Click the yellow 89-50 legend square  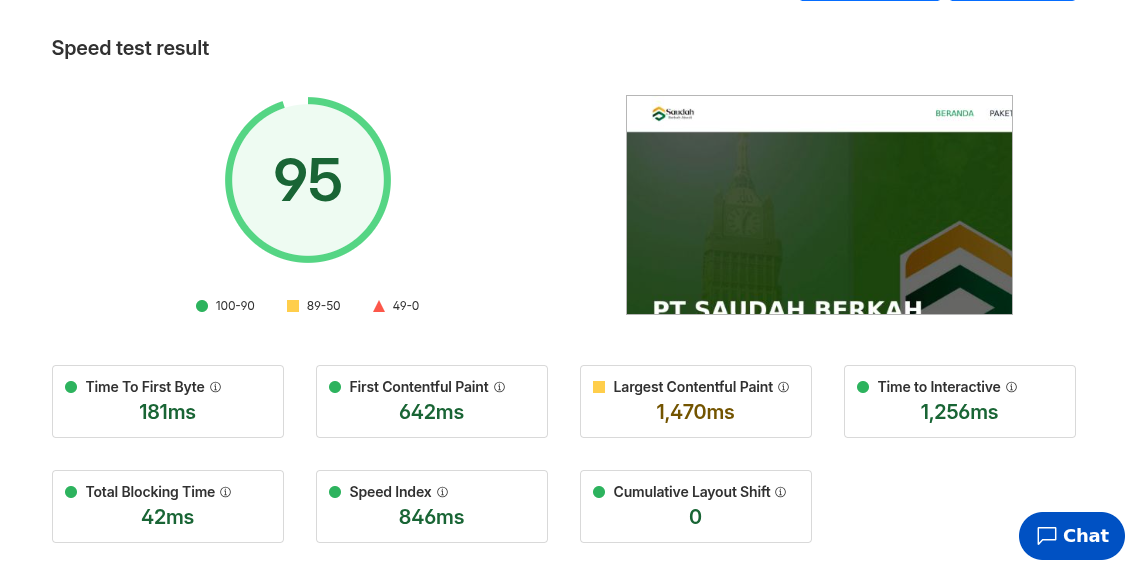(x=293, y=306)
